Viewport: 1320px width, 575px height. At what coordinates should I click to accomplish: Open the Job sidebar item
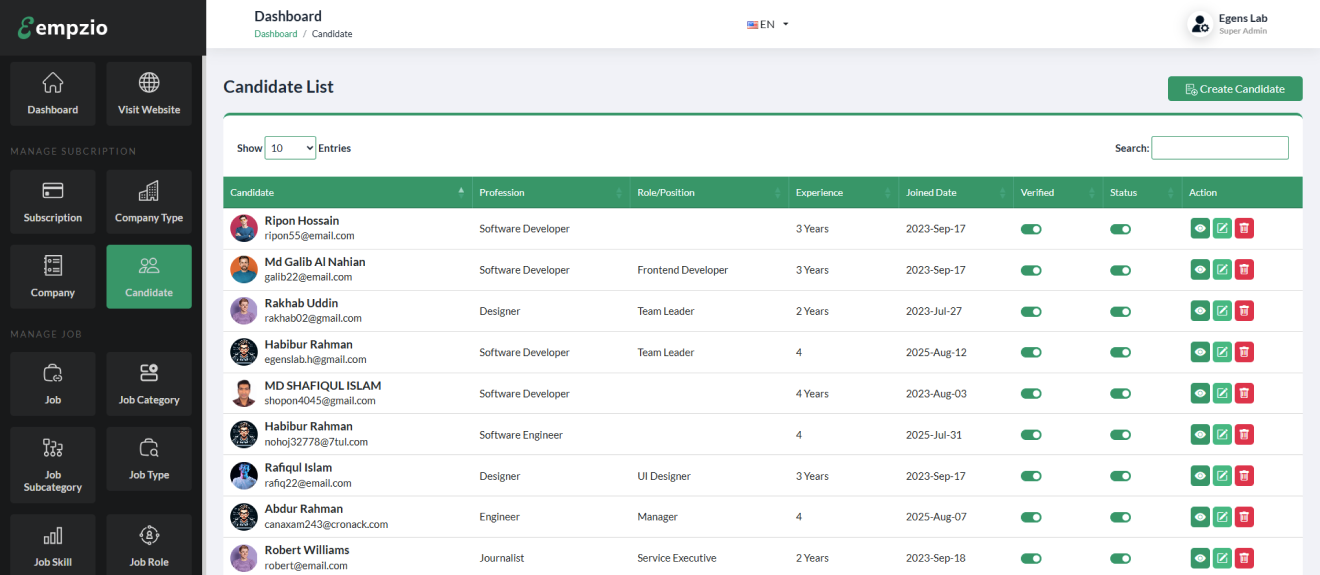[53, 384]
